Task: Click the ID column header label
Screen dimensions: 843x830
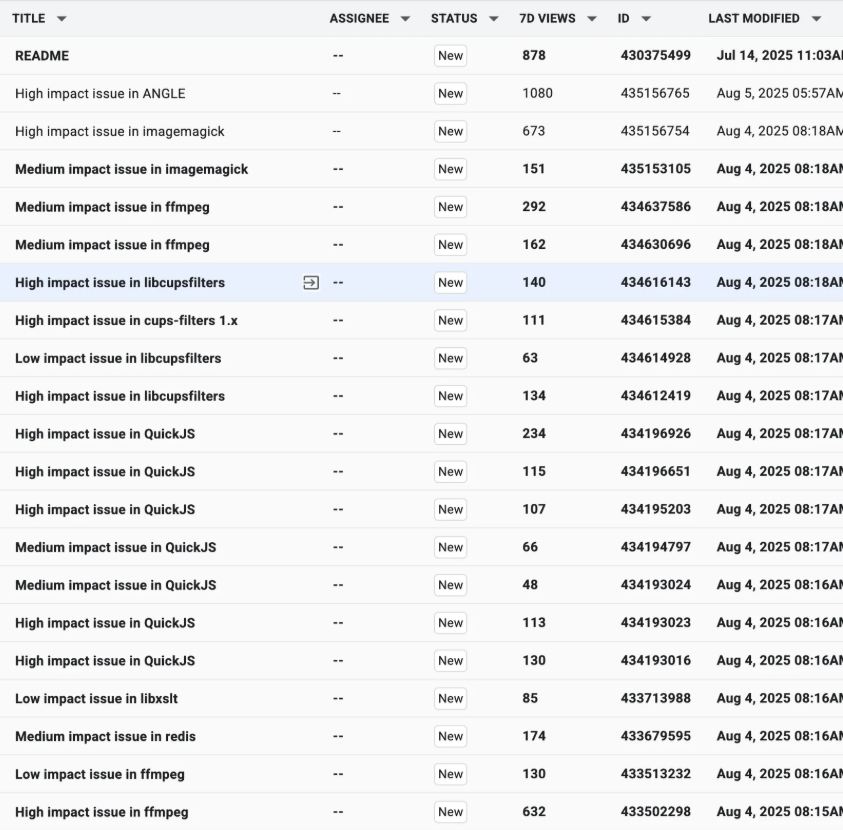Action: click(x=623, y=18)
